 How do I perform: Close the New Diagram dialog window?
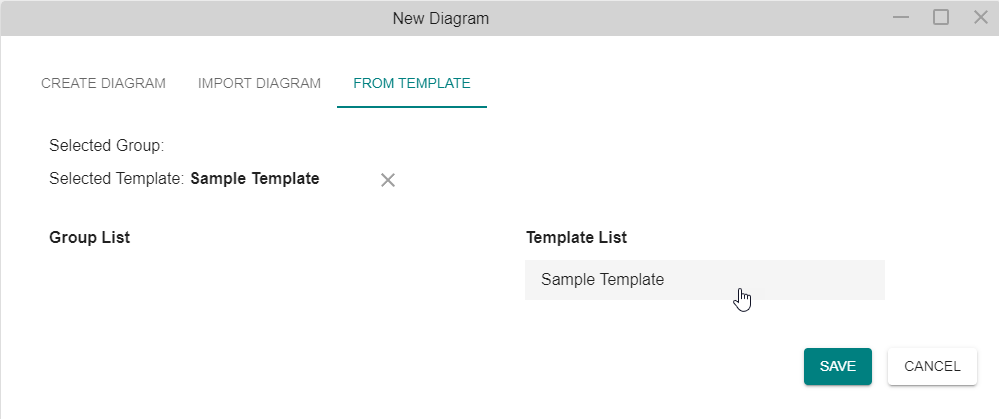click(981, 17)
